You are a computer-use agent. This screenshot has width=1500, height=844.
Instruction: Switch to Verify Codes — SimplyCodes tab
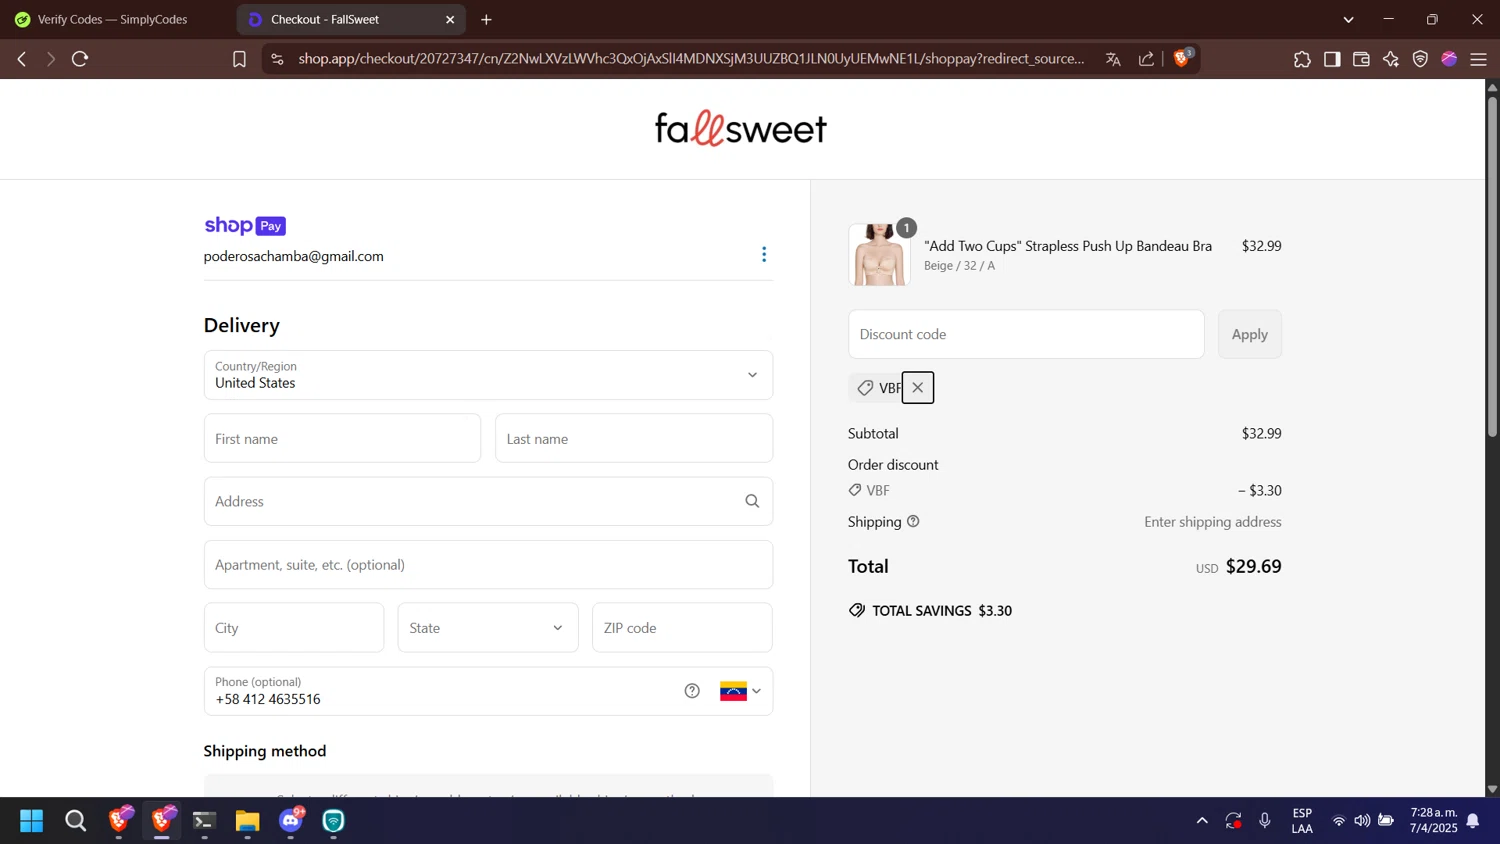click(112, 19)
